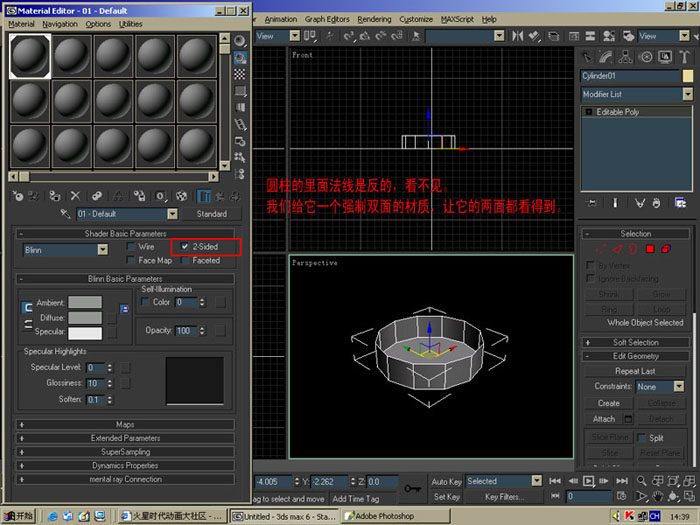Image resolution: width=700 pixels, height=525 pixels.
Task: Expand the SuperSampling rollout
Action: 125,452
